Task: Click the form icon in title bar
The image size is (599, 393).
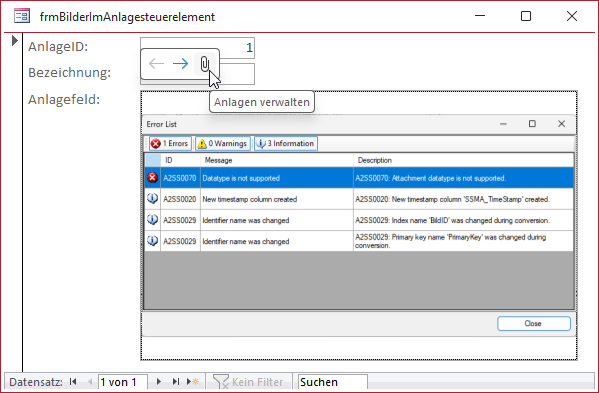Action: tap(22, 16)
